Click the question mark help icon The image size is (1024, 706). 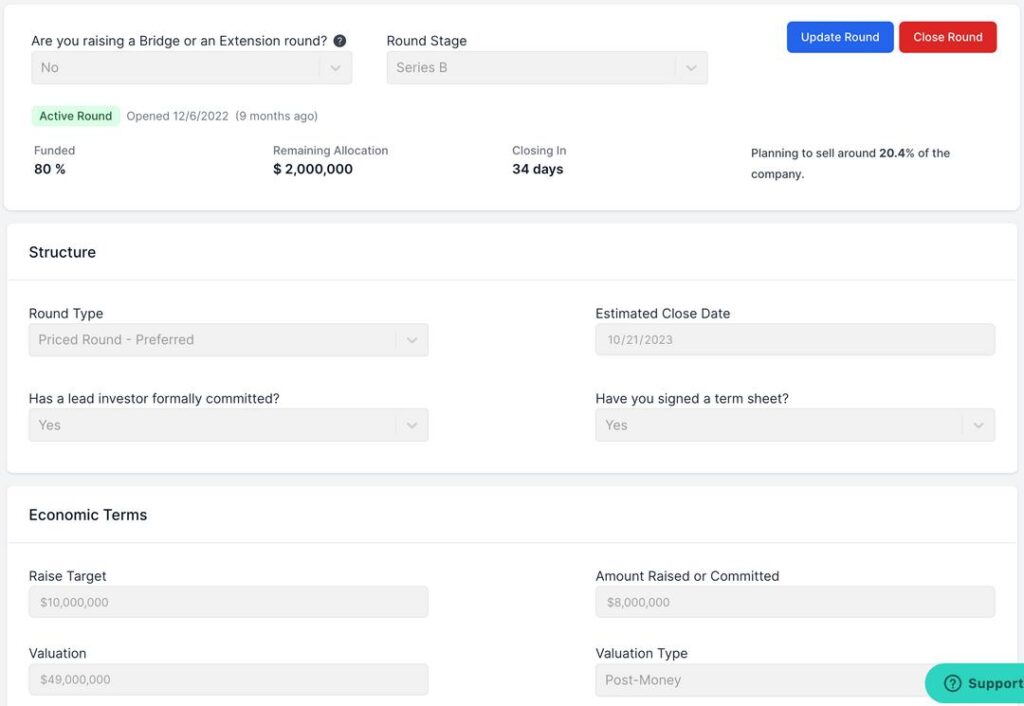point(338,40)
